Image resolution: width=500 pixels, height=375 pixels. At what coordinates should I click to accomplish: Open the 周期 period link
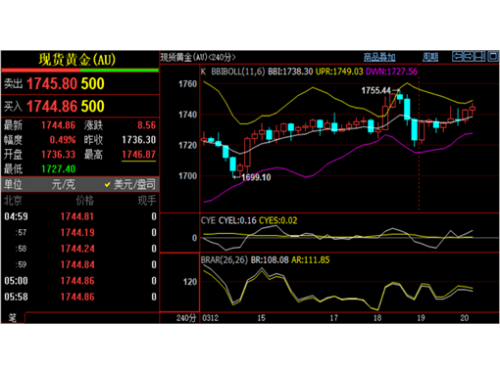coord(430,57)
